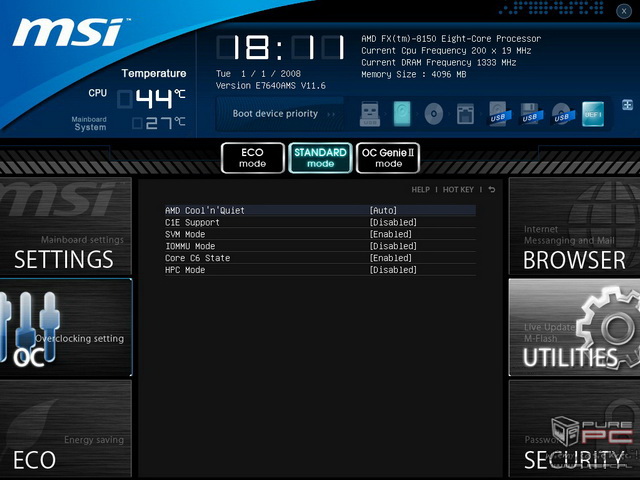Select the UEFI boot device icon
This screenshot has height=480, width=640.
(593, 114)
